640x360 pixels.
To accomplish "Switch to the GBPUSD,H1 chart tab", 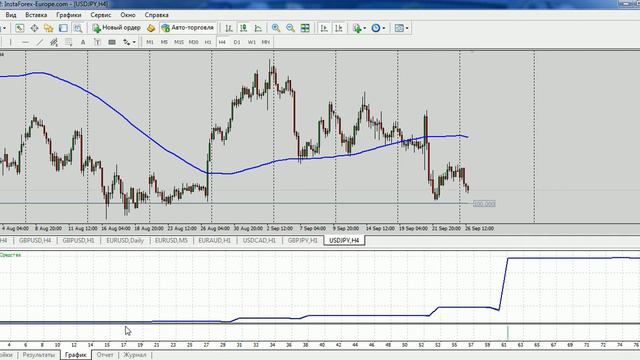I will click(78, 240).
